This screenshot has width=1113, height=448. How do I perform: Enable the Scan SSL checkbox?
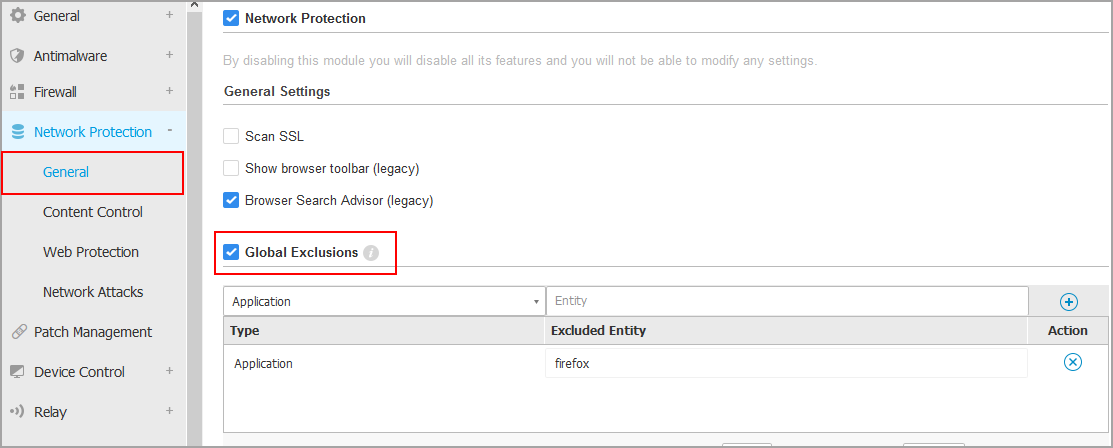point(231,136)
